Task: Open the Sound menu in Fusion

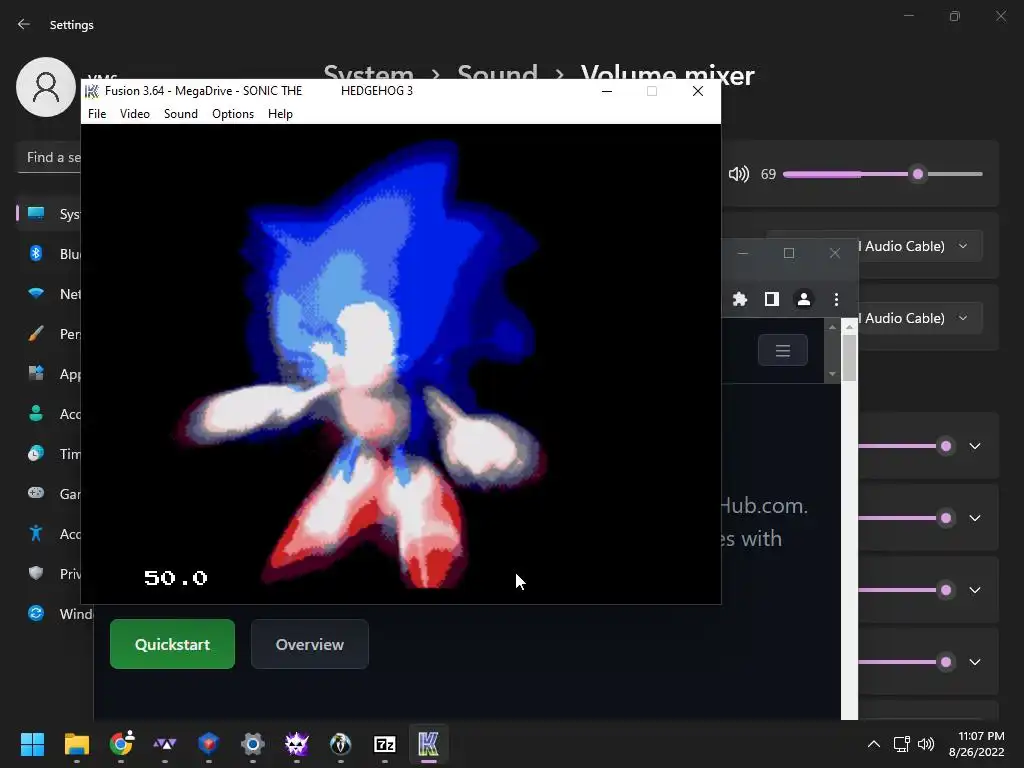Action: pos(180,114)
